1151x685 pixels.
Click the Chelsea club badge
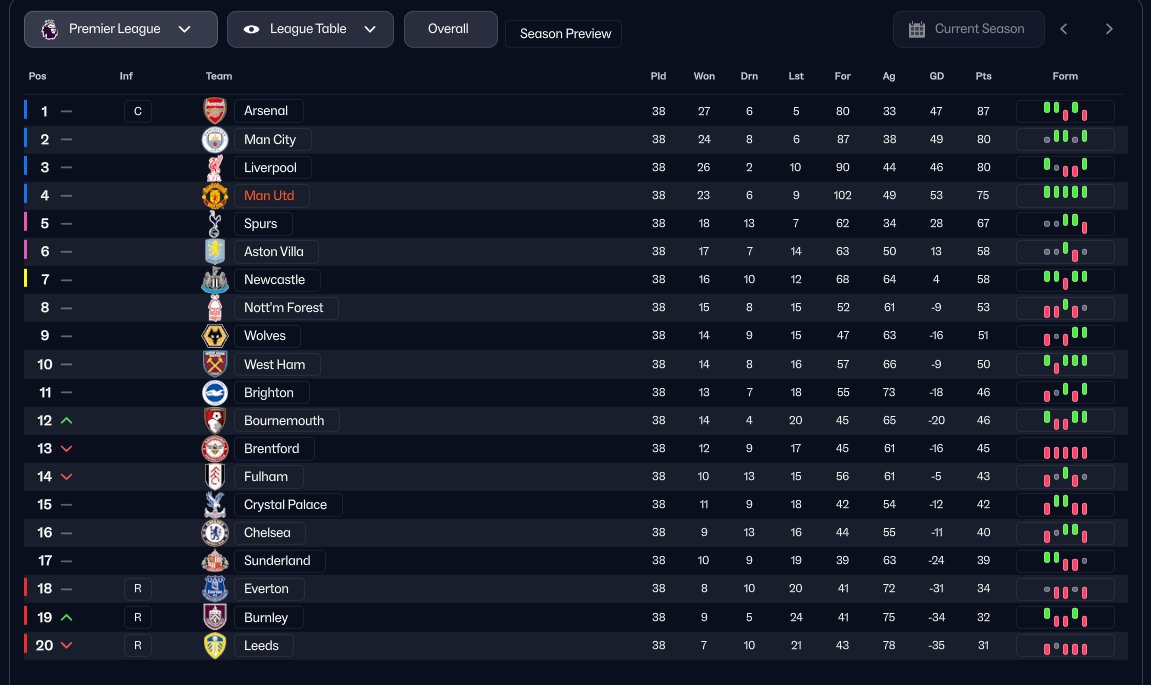[215, 532]
